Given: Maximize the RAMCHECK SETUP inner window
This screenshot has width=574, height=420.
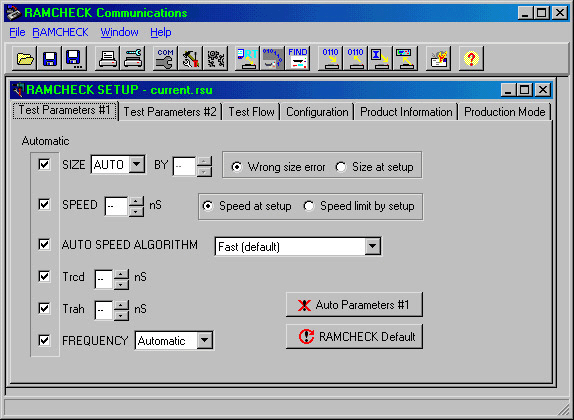Looking at the screenshot, I should (x=525, y=90).
